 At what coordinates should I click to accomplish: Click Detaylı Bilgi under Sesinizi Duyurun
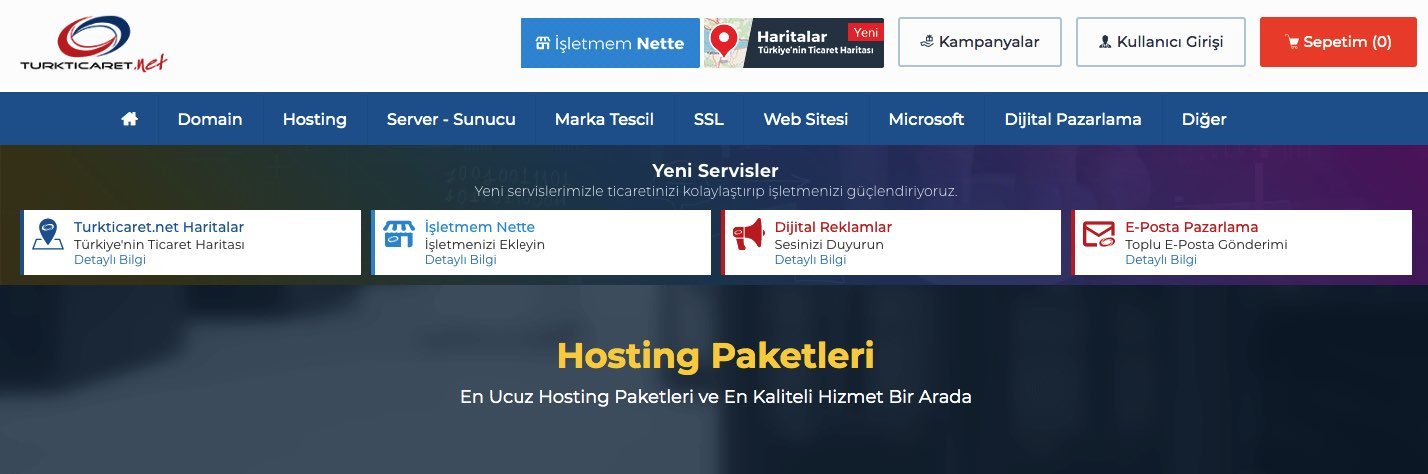pyautogui.click(x=810, y=260)
